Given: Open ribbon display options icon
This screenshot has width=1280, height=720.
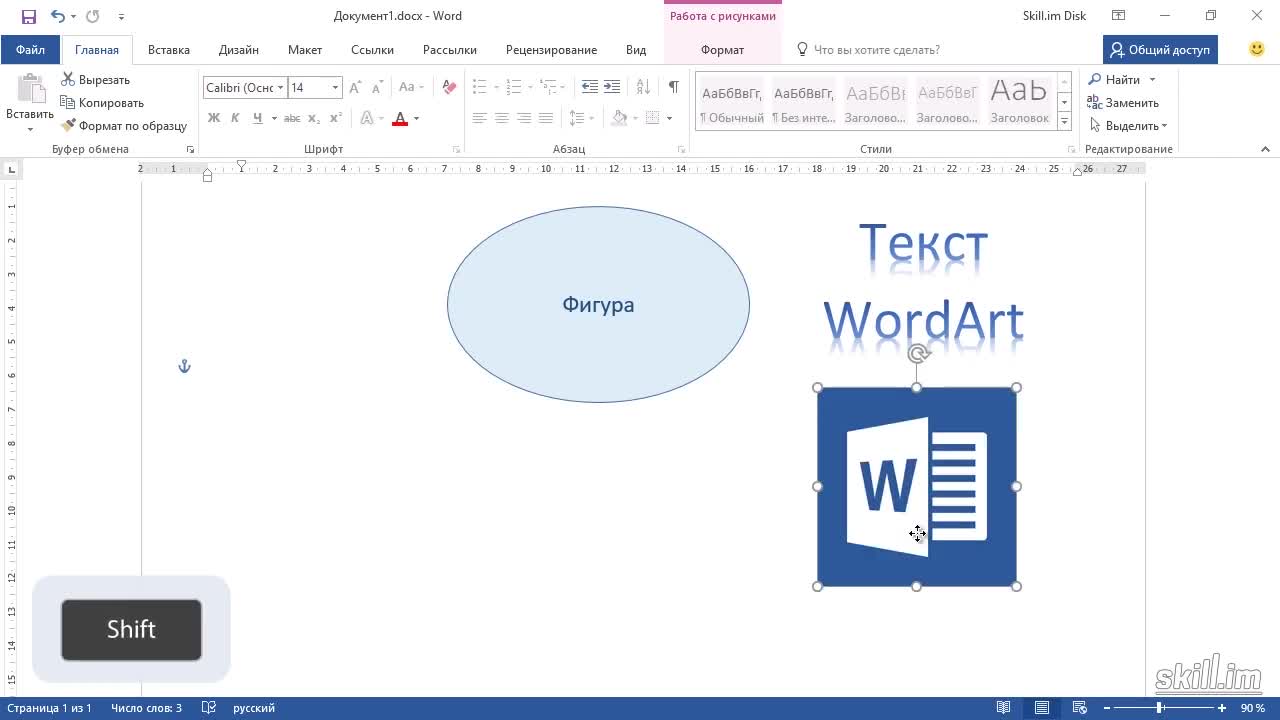Looking at the screenshot, I should [x=1119, y=16].
